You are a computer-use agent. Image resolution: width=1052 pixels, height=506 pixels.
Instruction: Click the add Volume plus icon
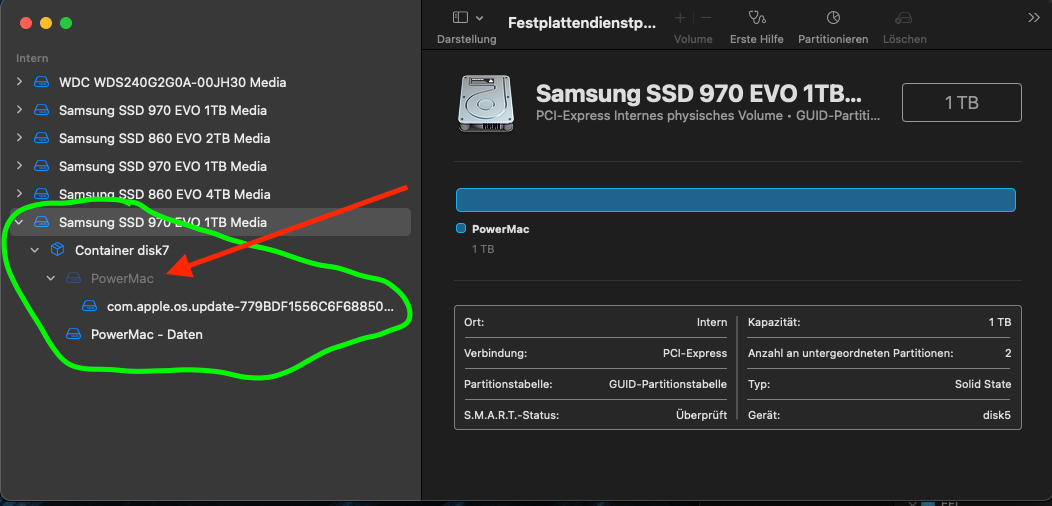pyautogui.click(x=680, y=18)
